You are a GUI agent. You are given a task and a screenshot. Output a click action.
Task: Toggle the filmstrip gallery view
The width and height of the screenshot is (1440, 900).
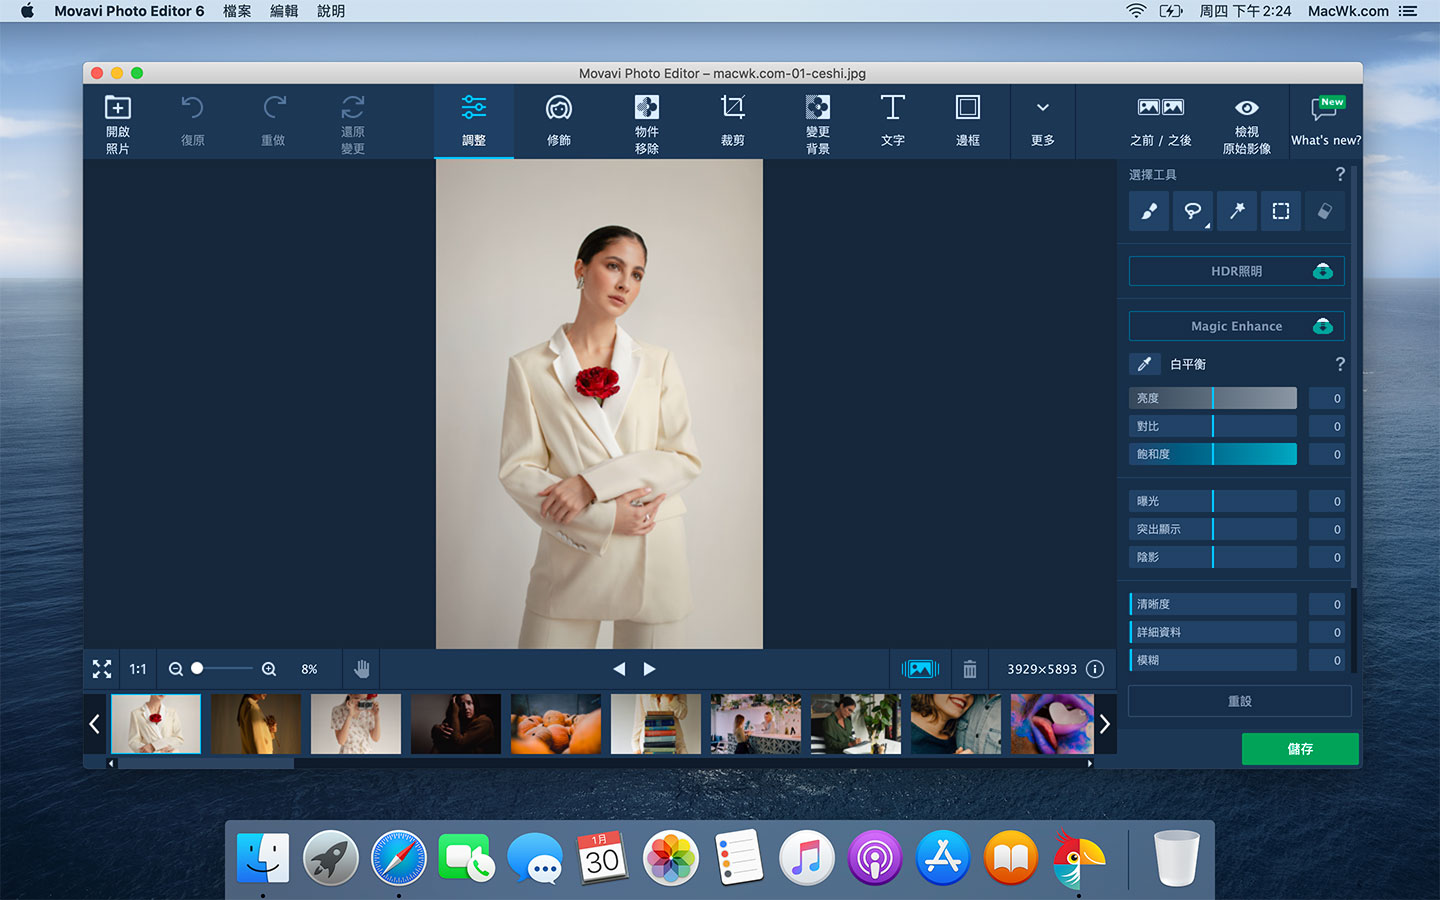(920, 668)
